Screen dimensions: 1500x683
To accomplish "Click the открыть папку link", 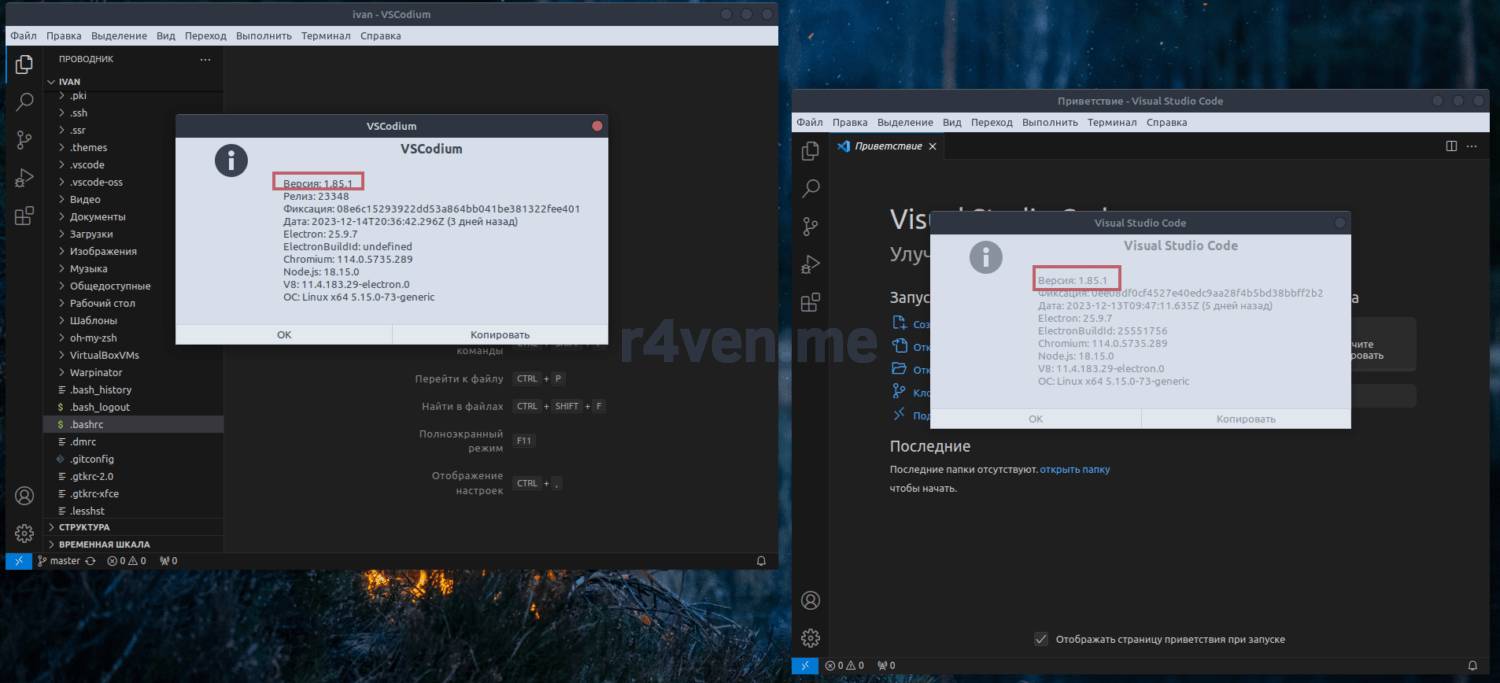I will pyautogui.click(x=1074, y=469).
